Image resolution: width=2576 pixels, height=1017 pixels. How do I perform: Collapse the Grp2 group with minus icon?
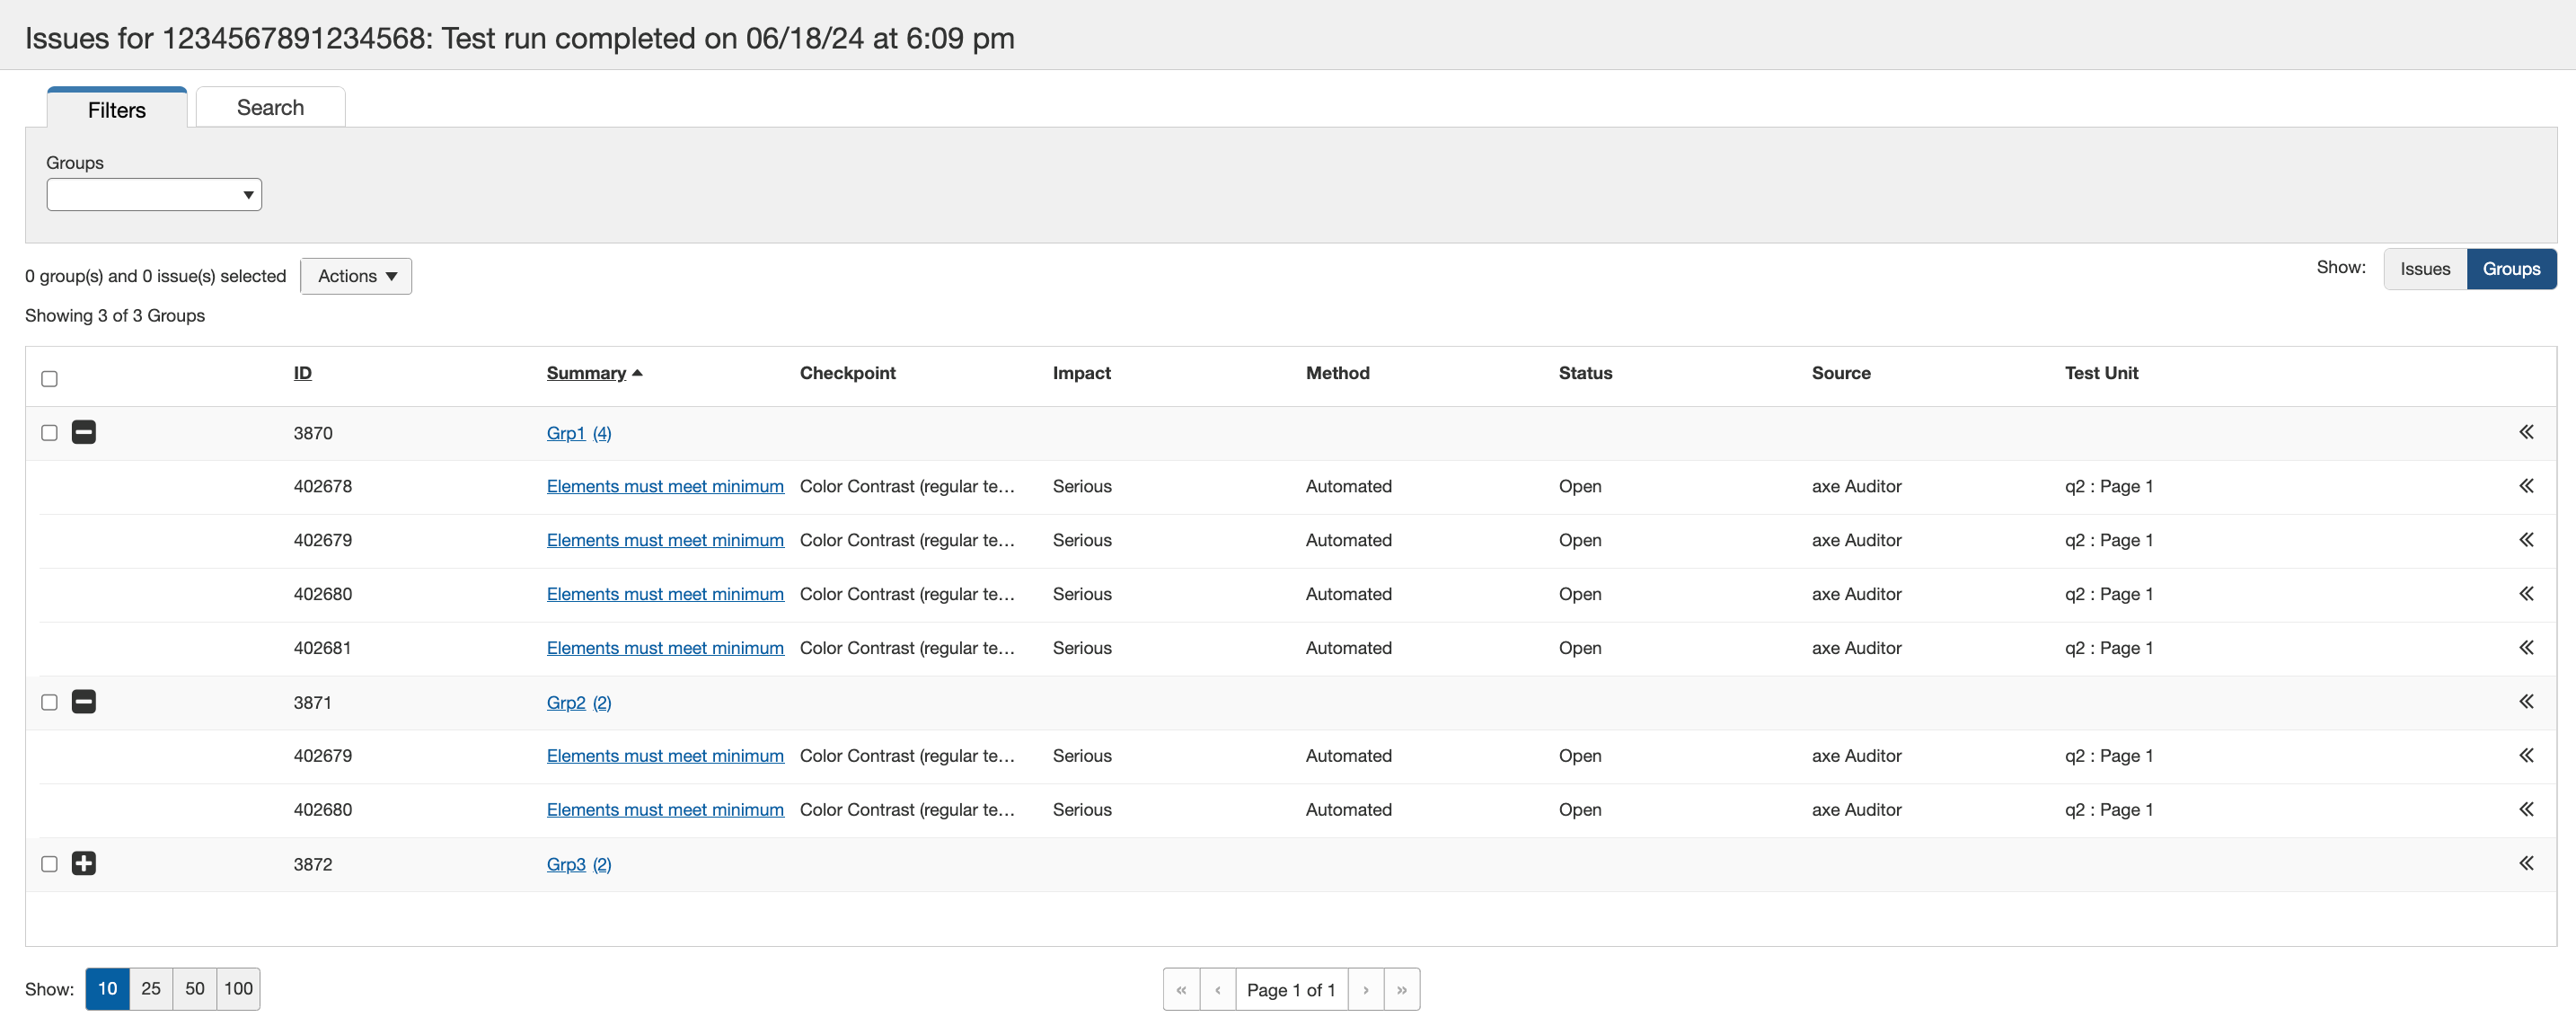[x=84, y=701]
